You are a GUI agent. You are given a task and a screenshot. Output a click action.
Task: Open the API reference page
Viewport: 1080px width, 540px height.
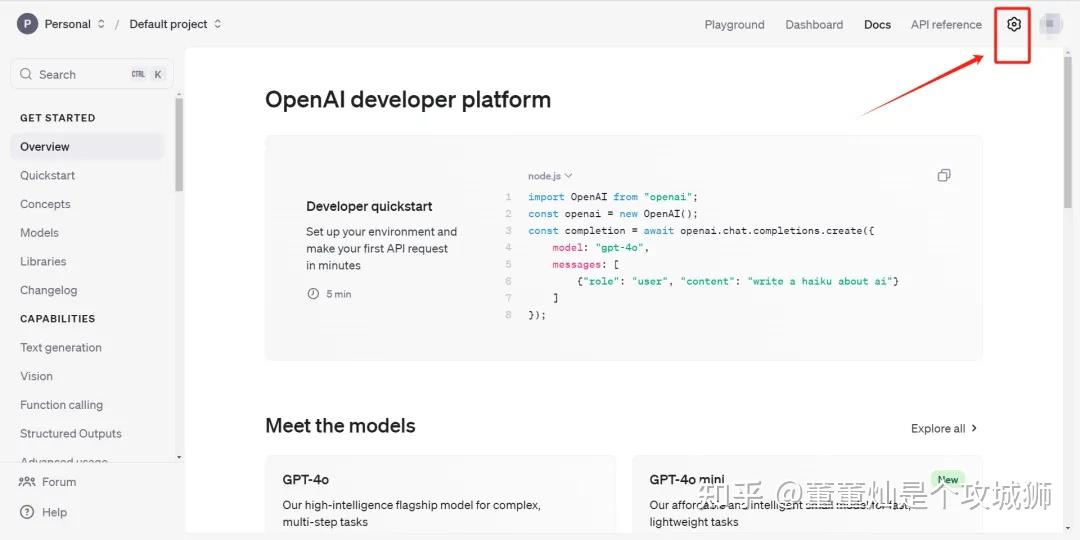pyautogui.click(x=946, y=25)
